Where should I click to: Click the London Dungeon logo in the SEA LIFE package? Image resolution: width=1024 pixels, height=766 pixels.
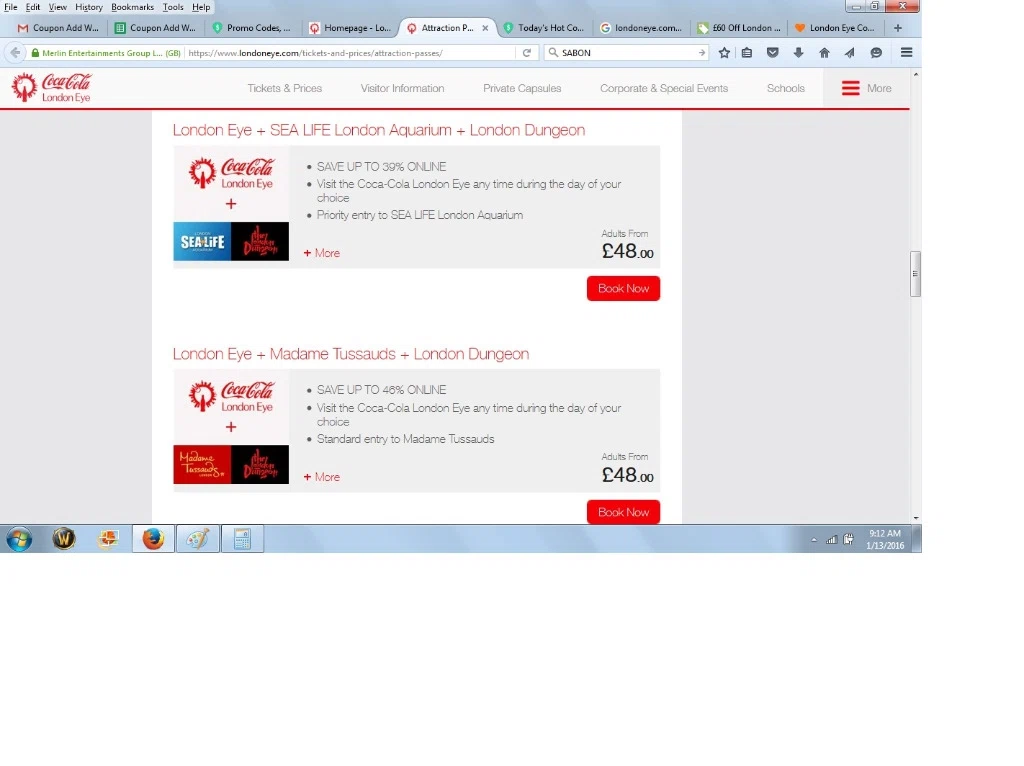coord(260,242)
